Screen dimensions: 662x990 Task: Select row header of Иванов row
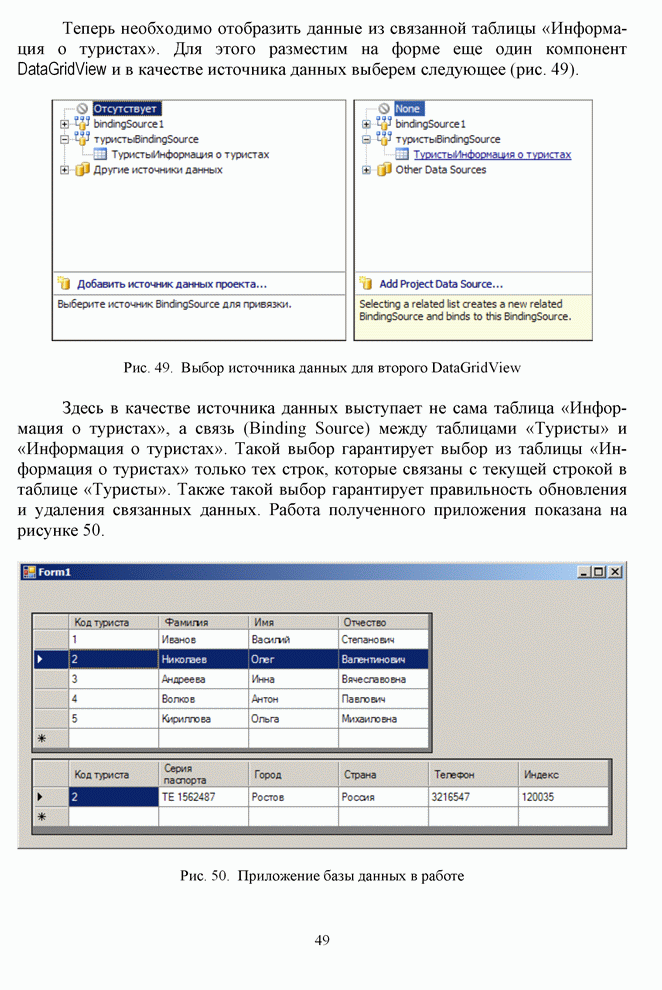pos(50,639)
